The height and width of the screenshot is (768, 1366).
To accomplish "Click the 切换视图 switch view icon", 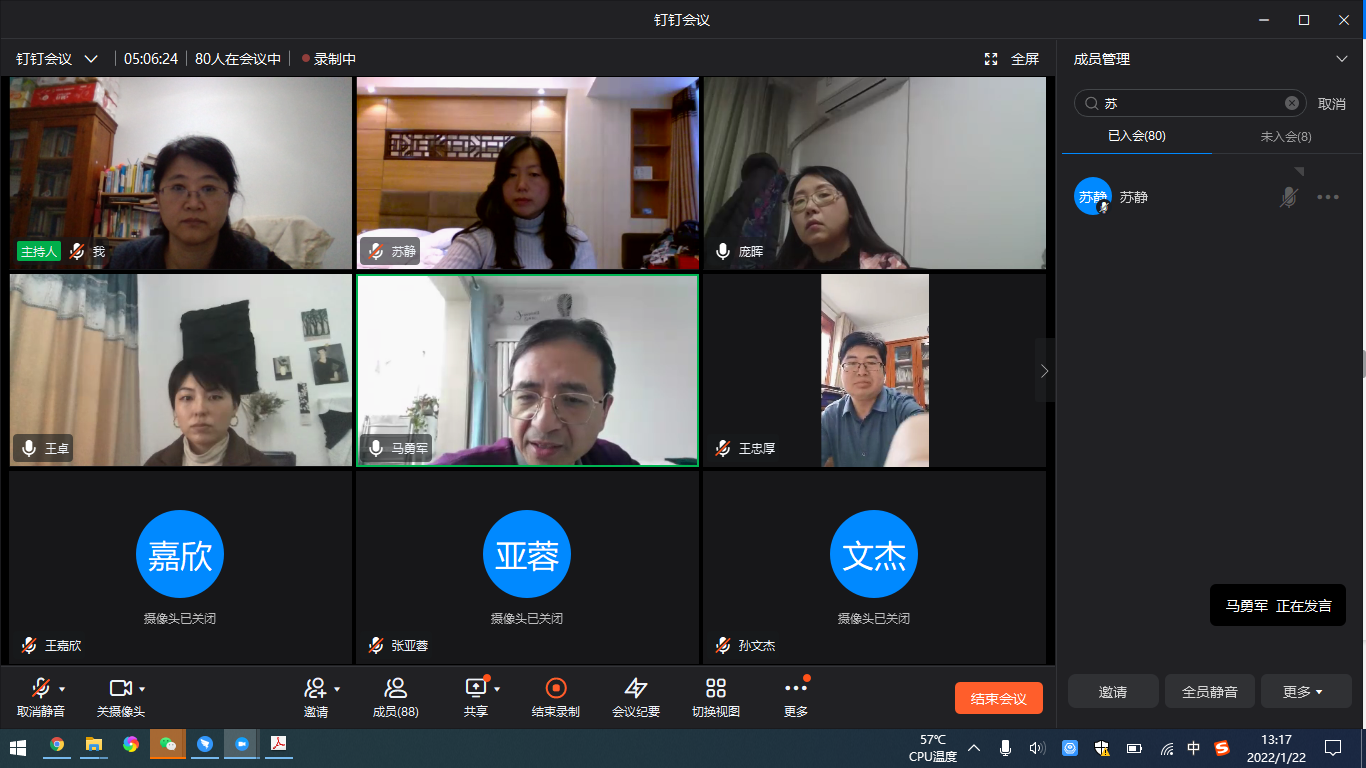I will click(x=715, y=688).
